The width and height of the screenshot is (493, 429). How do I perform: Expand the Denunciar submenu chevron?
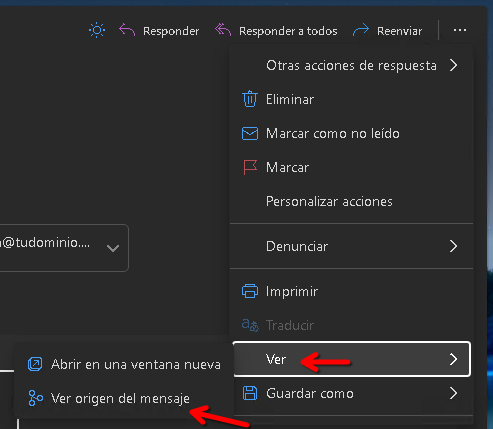(x=453, y=246)
